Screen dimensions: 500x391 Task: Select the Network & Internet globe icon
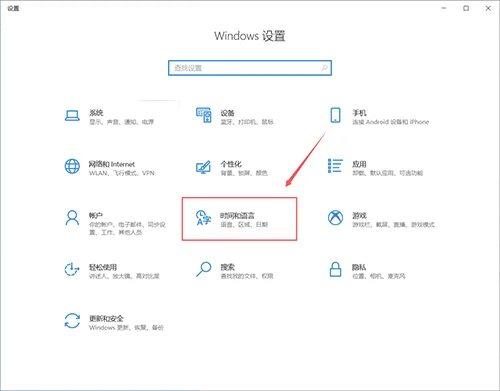pos(72,166)
